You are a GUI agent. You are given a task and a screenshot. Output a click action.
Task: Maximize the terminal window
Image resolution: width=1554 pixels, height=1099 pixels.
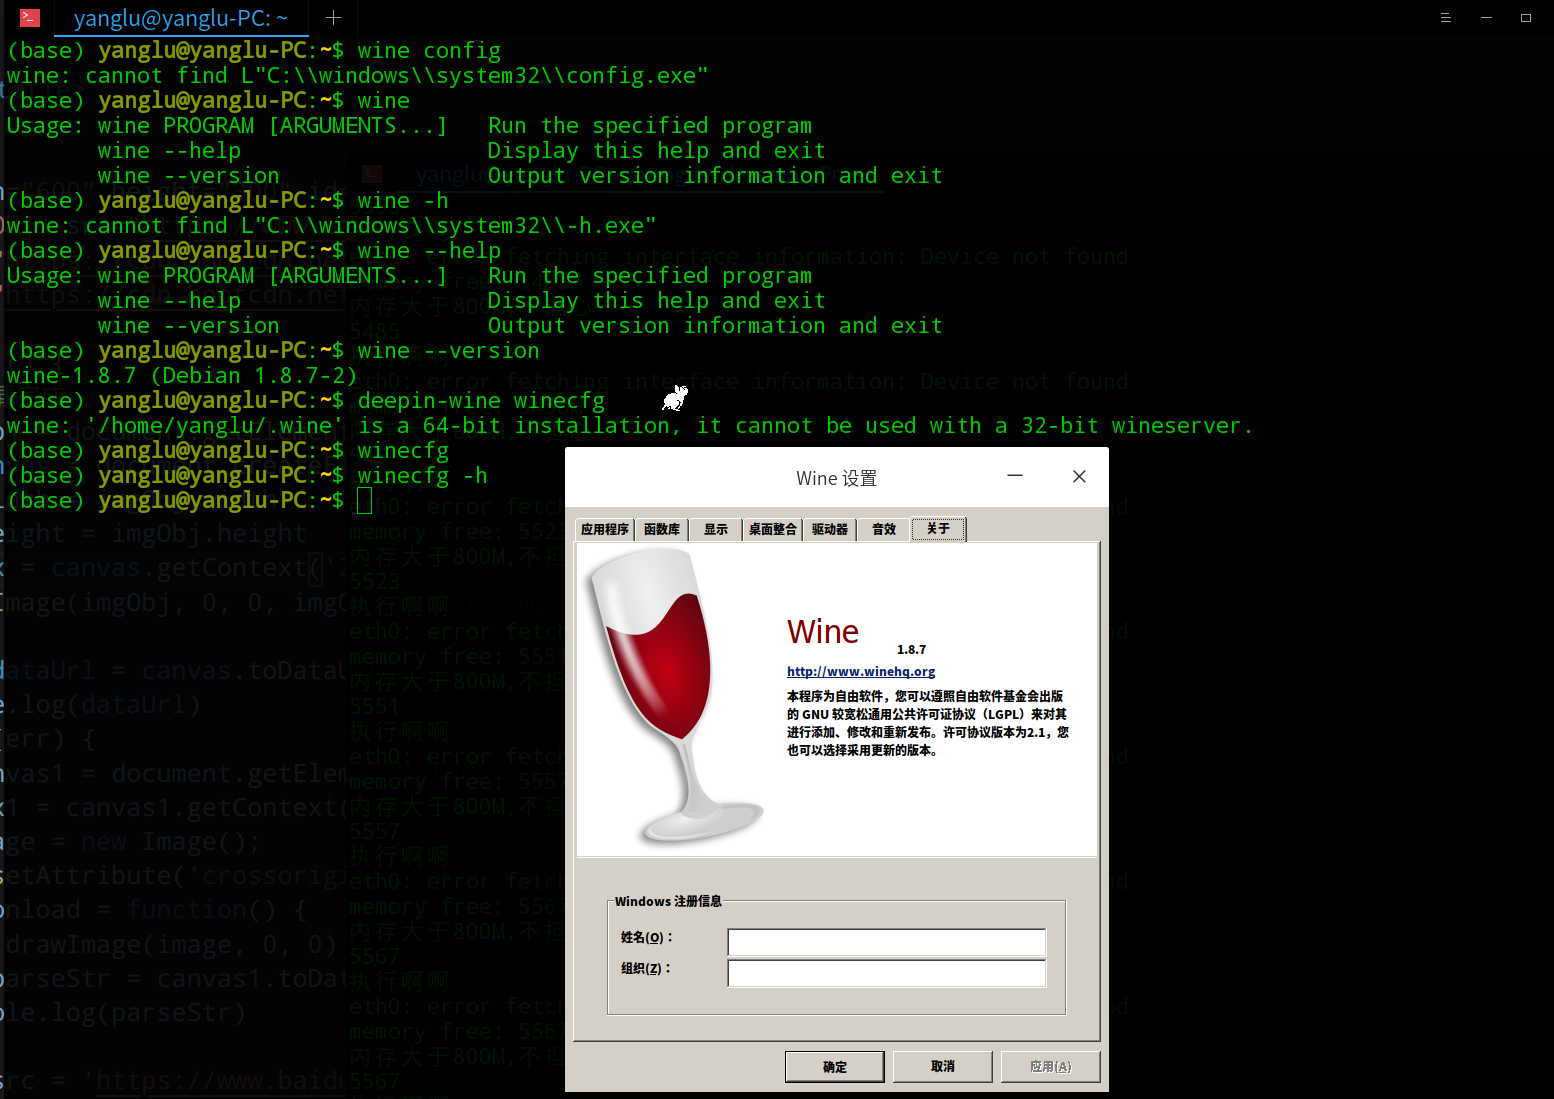pos(1526,18)
